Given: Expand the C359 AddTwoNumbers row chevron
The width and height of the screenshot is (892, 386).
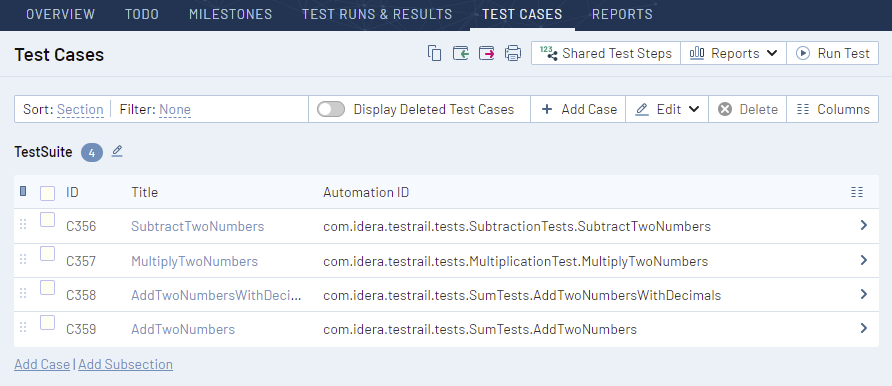Looking at the screenshot, I should click(864, 329).
